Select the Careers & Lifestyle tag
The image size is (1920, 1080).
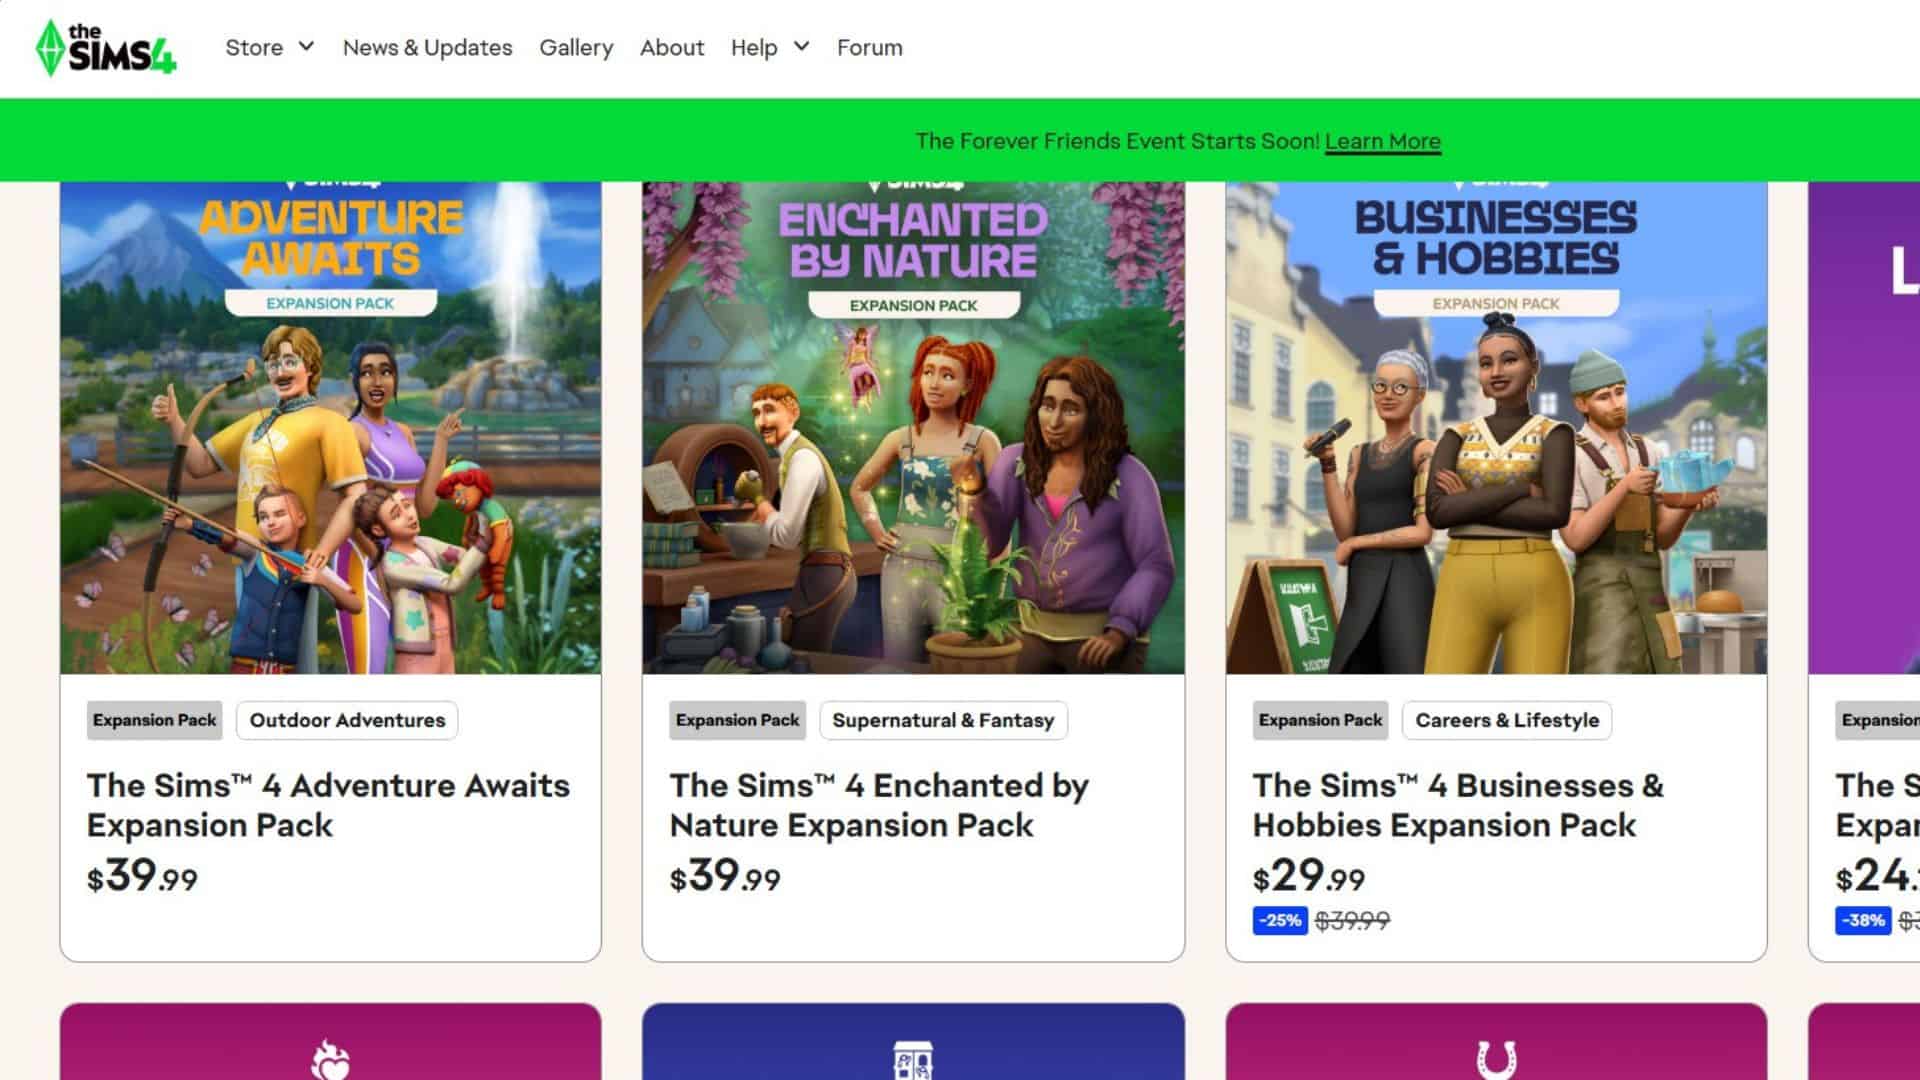(1506, 720)
